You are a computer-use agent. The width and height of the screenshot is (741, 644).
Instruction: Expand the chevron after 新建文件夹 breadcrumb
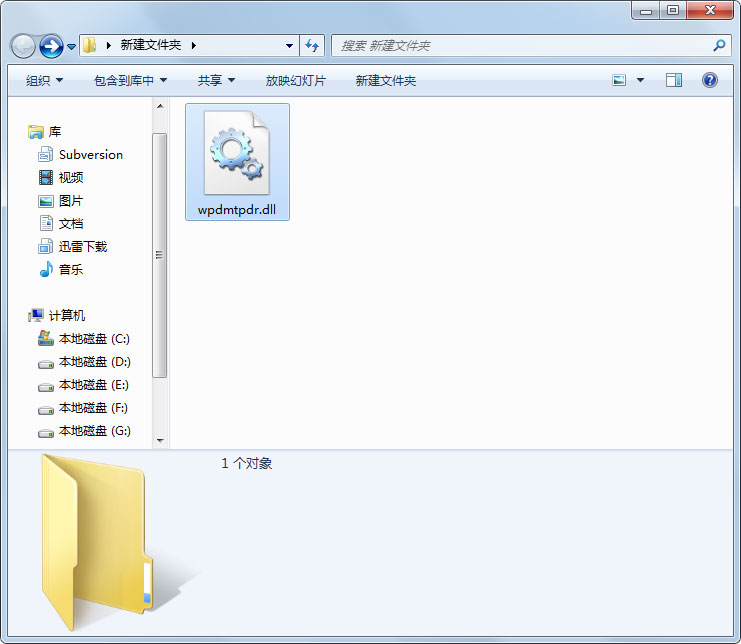[x=194, y=45]
